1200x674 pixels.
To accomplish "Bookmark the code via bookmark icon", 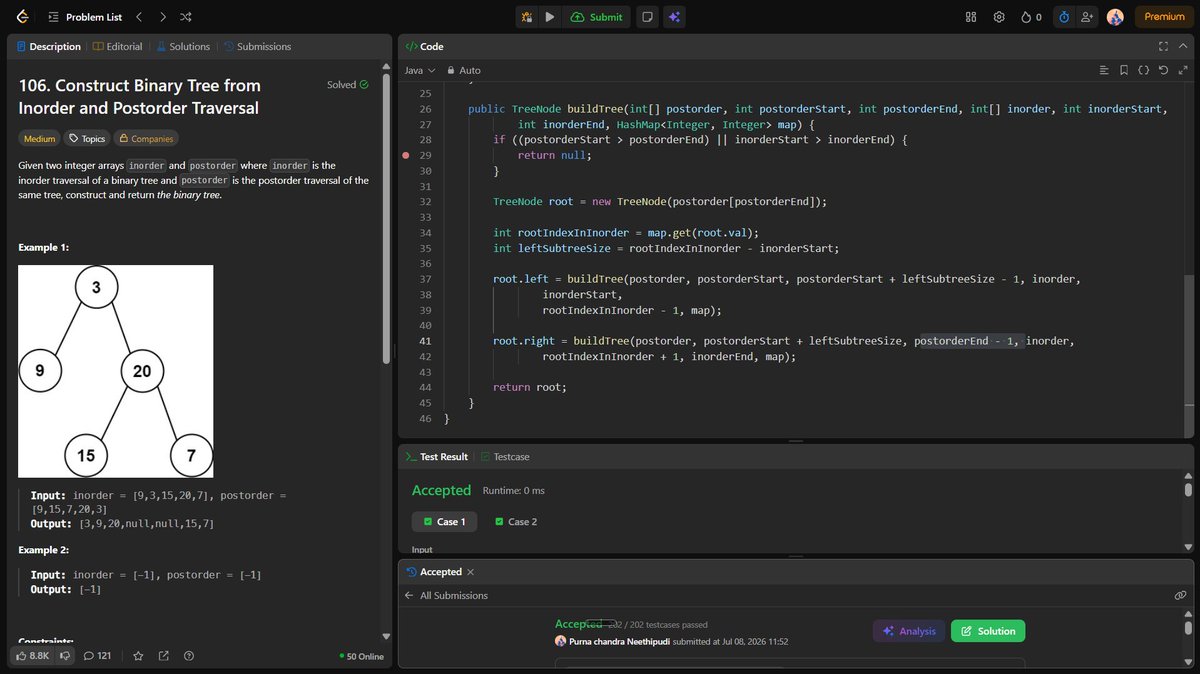I will (x=1124, y=70).
